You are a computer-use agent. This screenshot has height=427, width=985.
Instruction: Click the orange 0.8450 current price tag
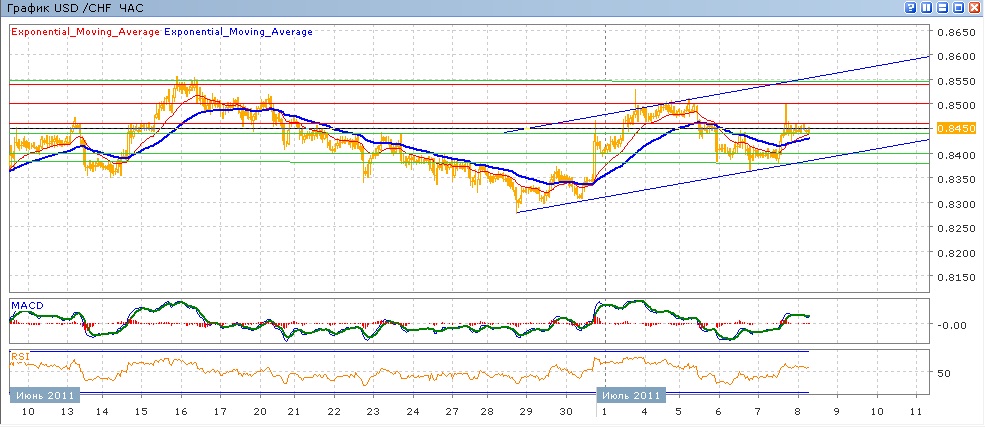955,128
